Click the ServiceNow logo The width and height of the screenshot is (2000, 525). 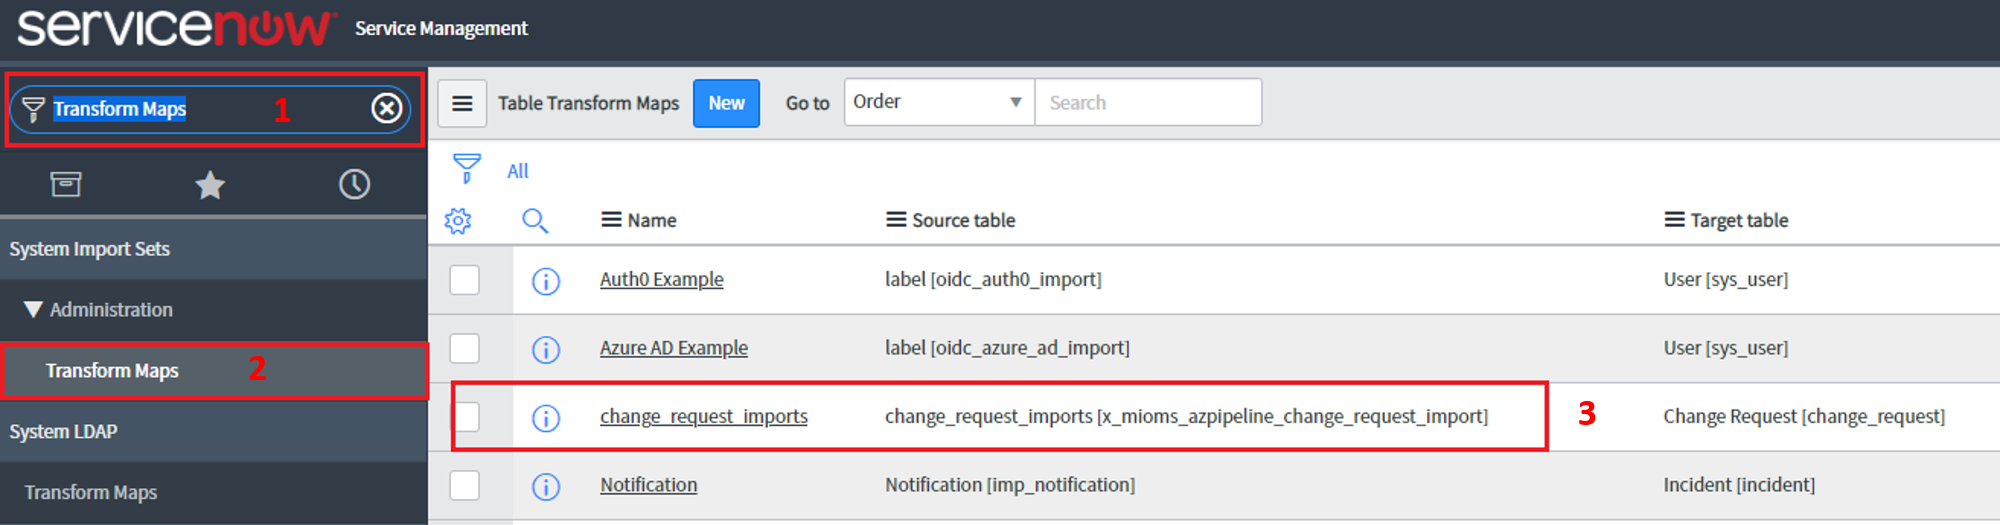tap(175, 28)
